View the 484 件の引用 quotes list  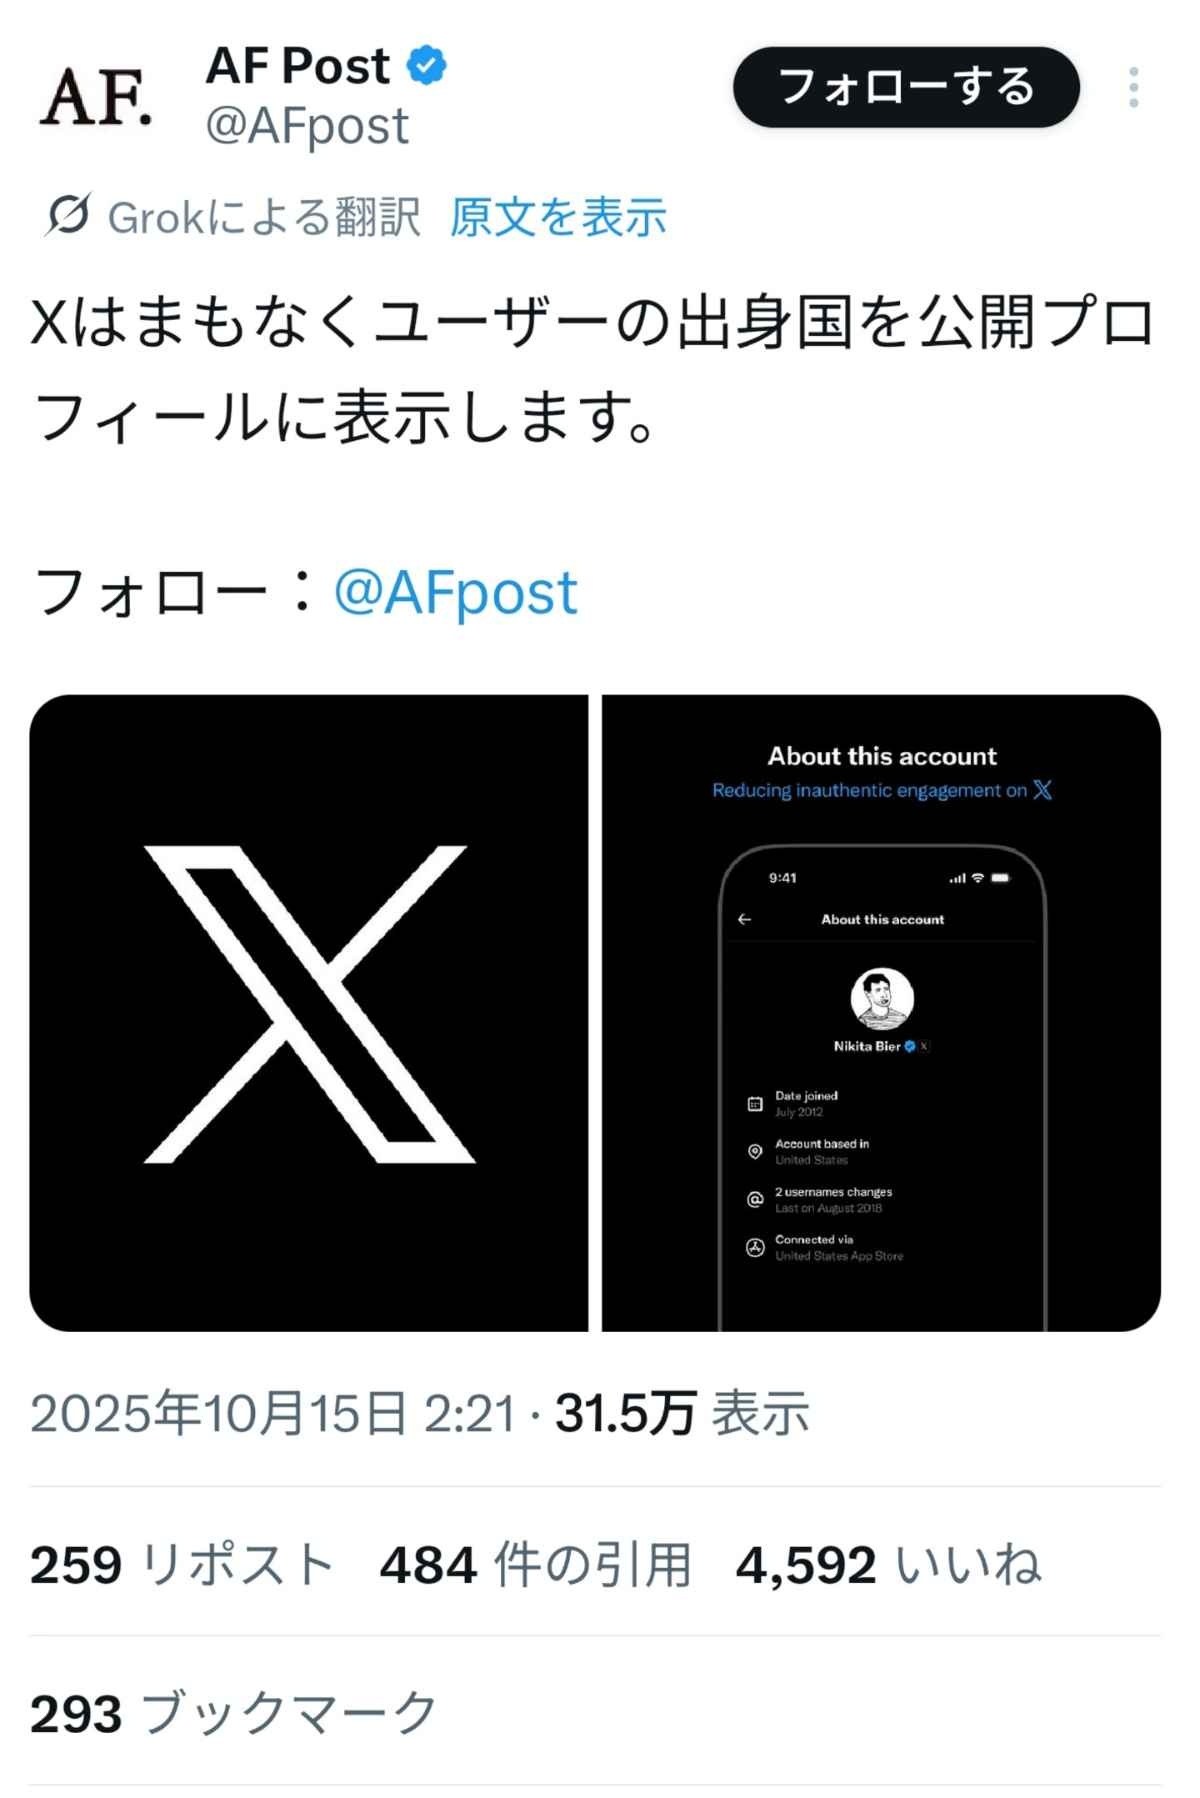tap(535, 1565)
